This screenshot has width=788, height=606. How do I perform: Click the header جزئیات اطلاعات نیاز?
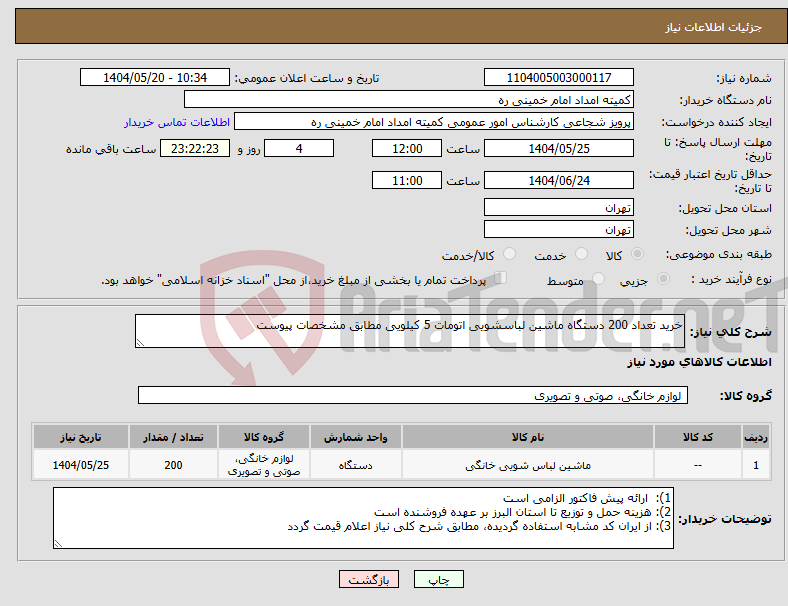(x=714, y=27)
